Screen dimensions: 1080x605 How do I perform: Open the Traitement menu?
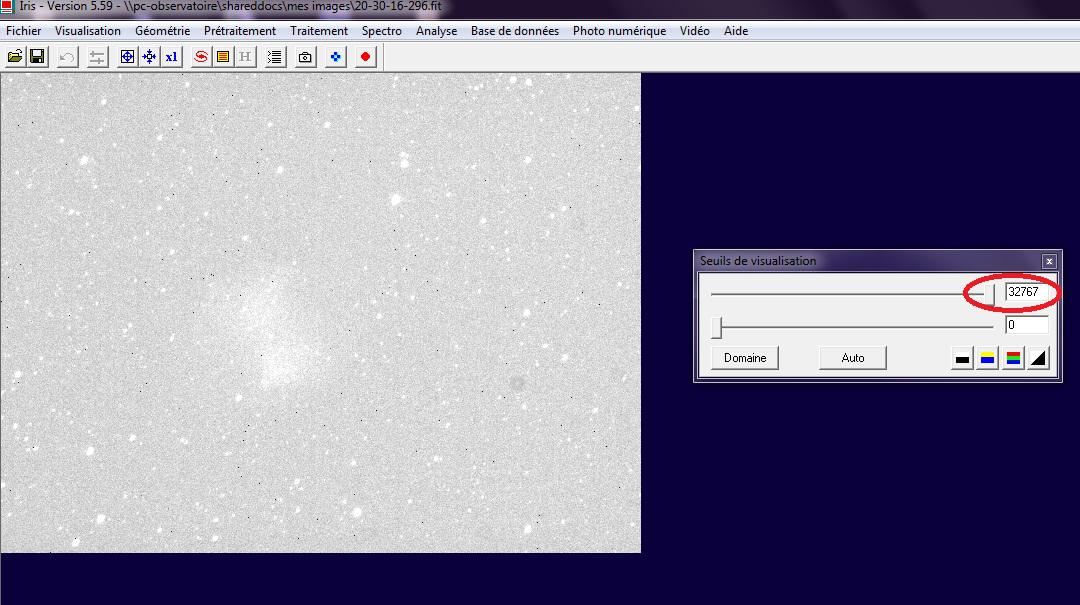[319, 31]
